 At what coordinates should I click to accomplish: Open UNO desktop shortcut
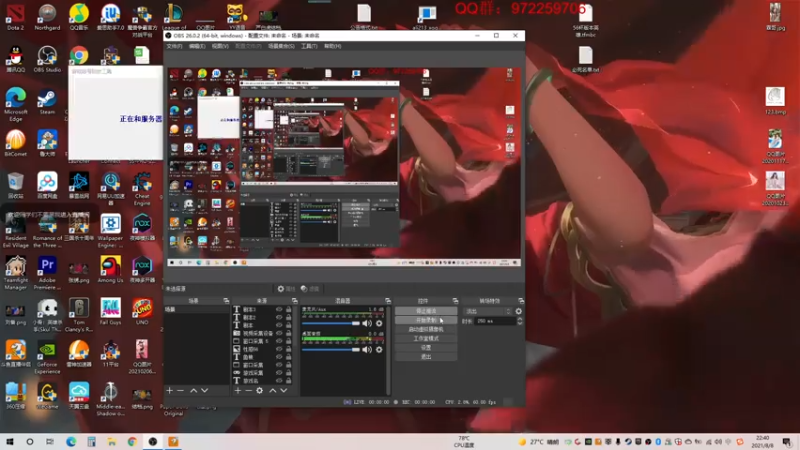[142, 311]
